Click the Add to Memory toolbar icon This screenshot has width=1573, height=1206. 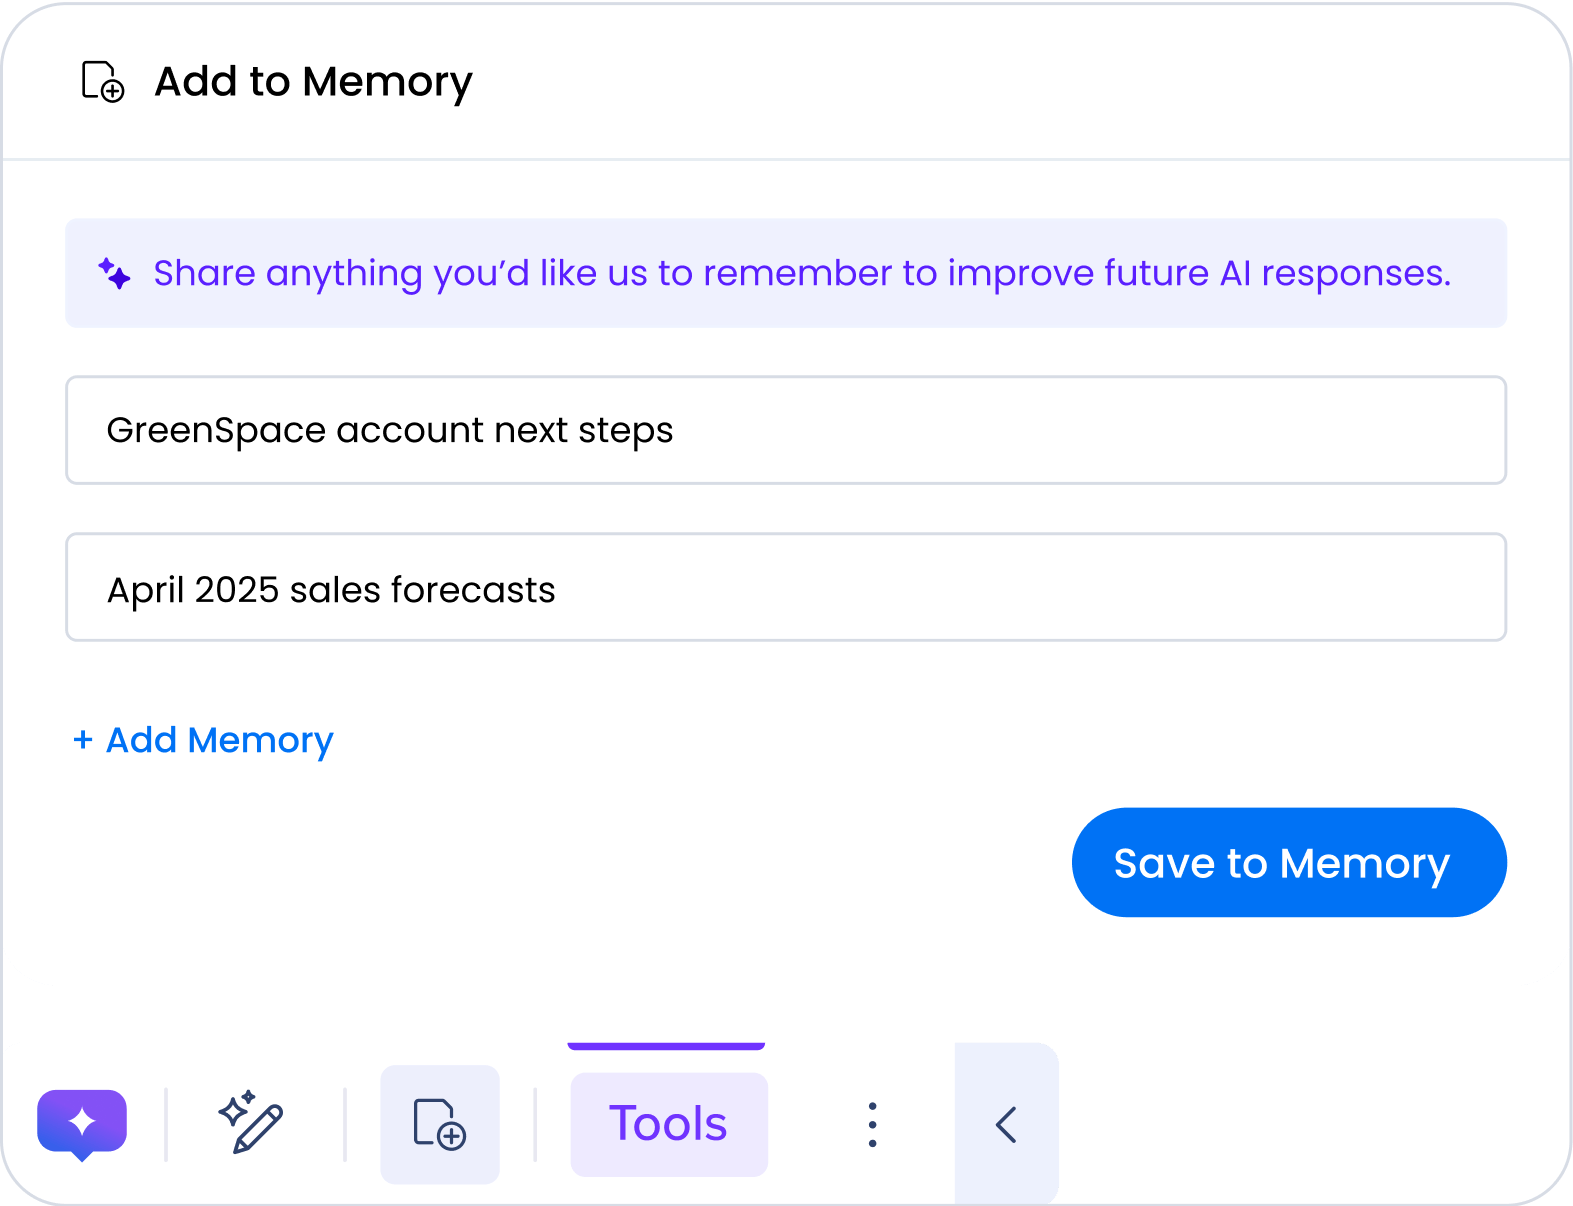click(x=440, y=1124)
